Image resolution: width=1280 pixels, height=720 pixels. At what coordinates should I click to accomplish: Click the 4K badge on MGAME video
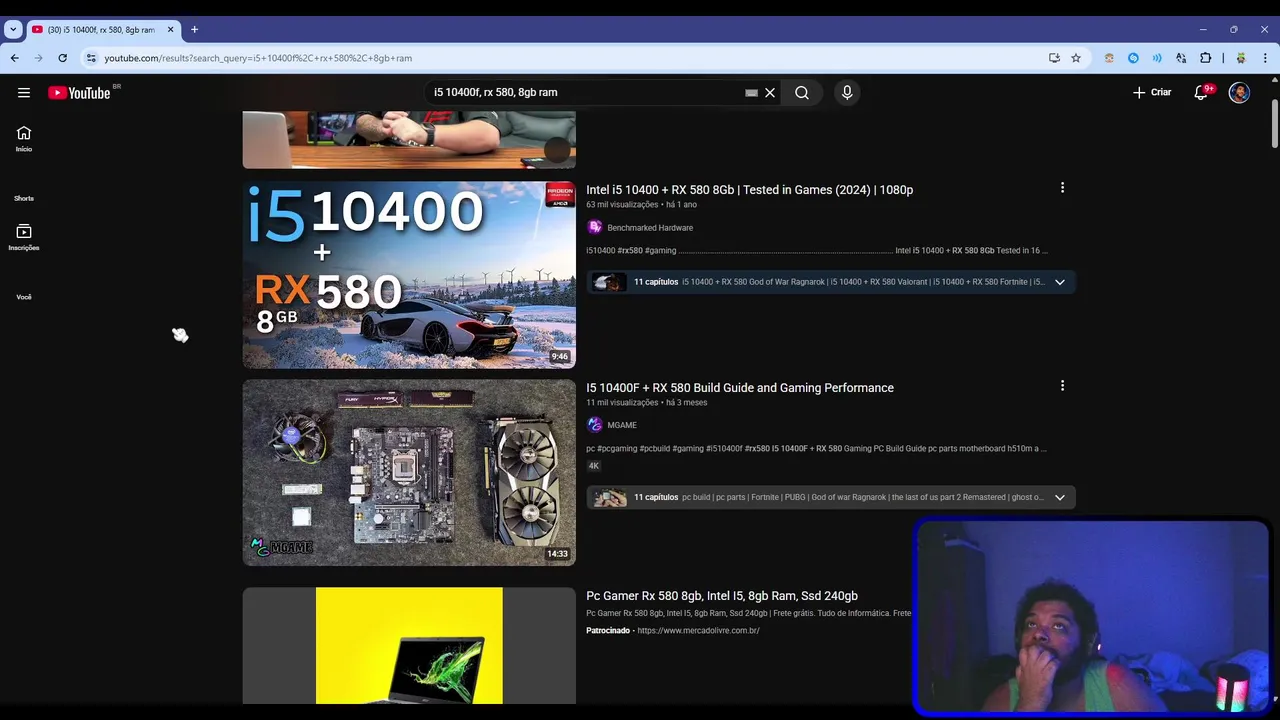click(594, 466)
